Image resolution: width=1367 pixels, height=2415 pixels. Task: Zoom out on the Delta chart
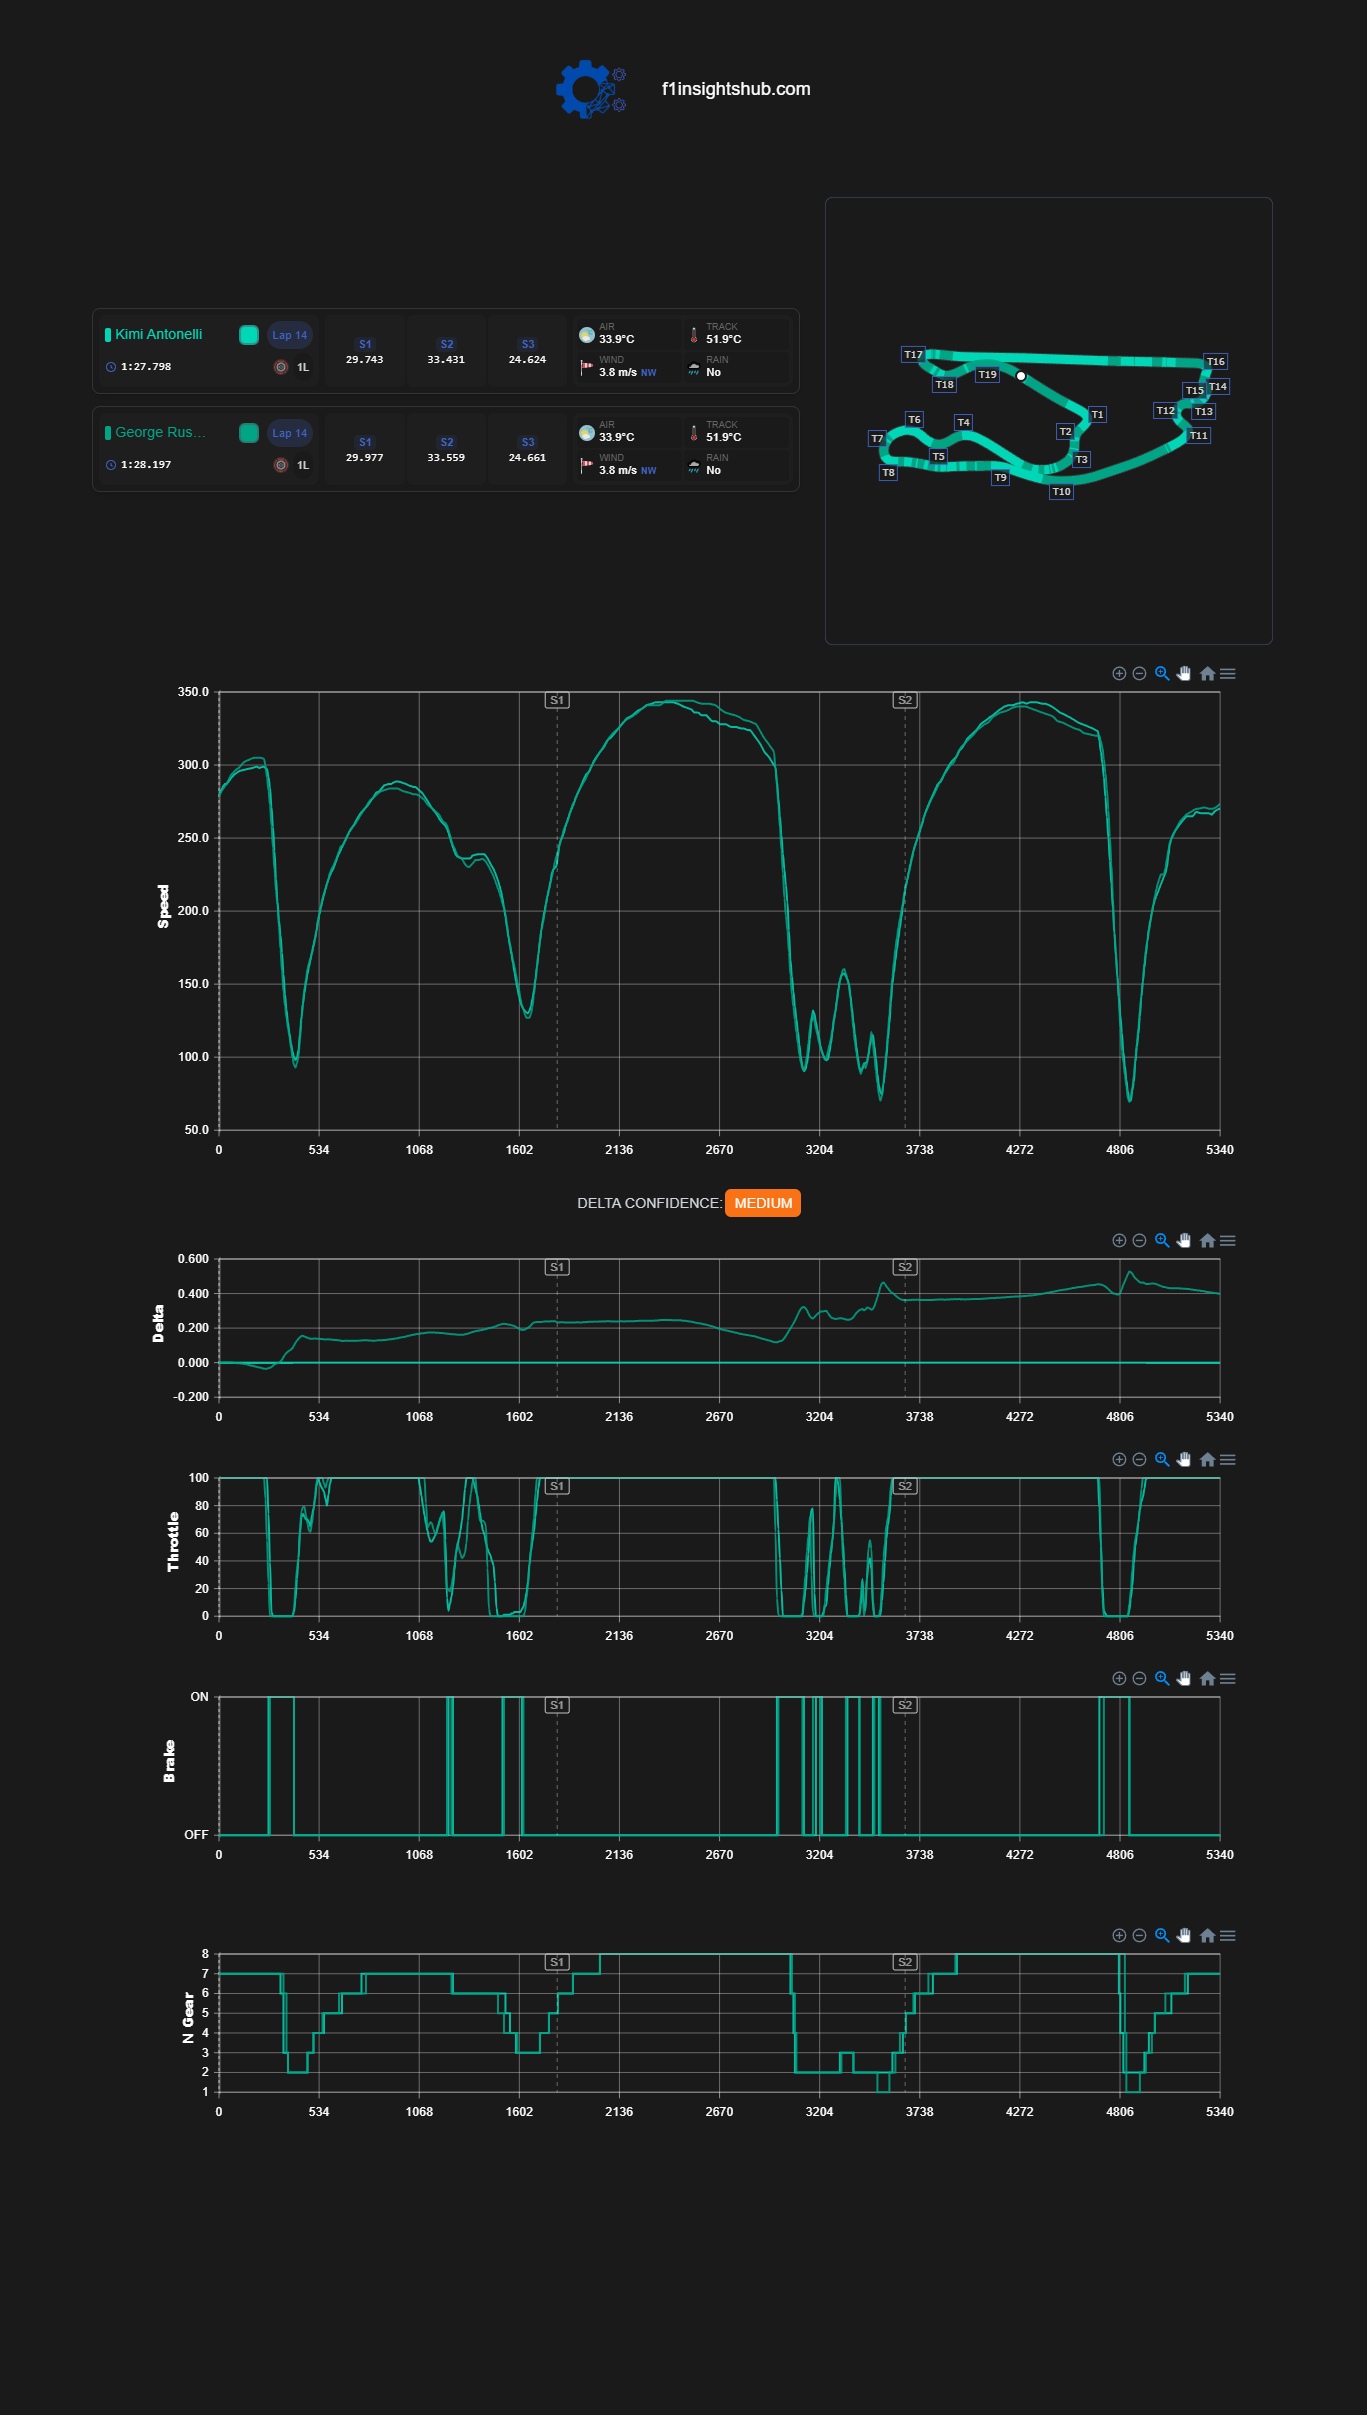[1139, 1241]
